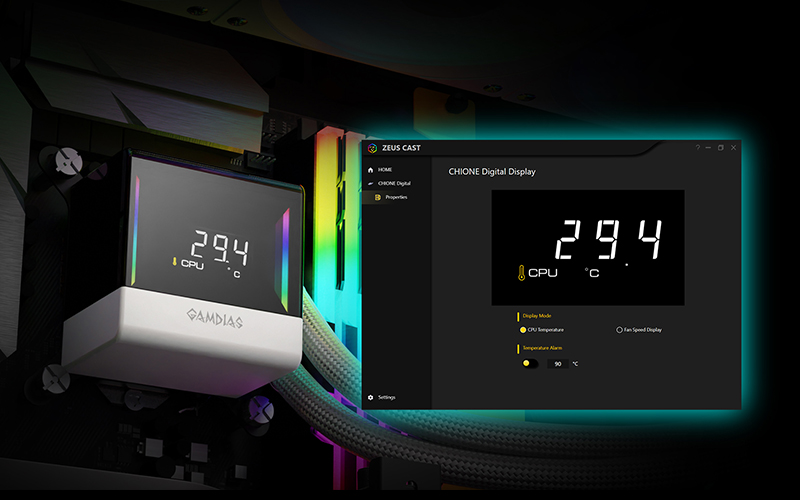
Task: Click the thermometer icon in the preview
Action: coord(521,273)
